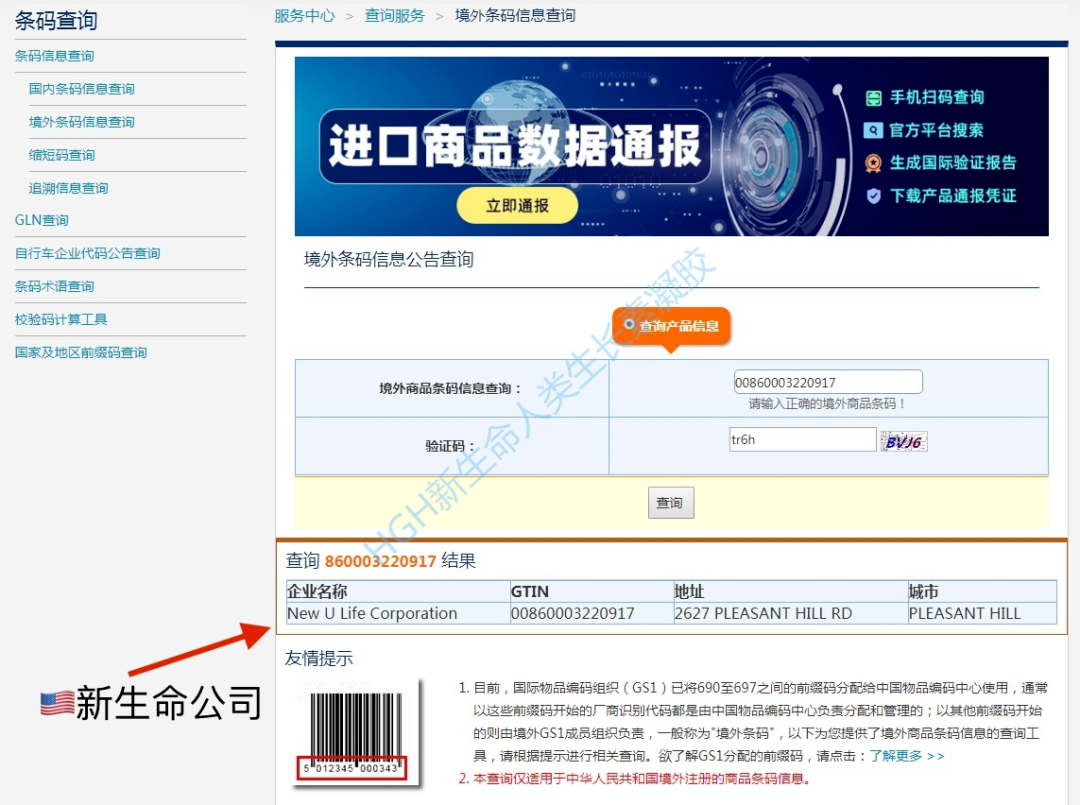Screen dimensions: 1080x805
Task: Click GTIN value 00860003220917 in results
Action: 592,614
